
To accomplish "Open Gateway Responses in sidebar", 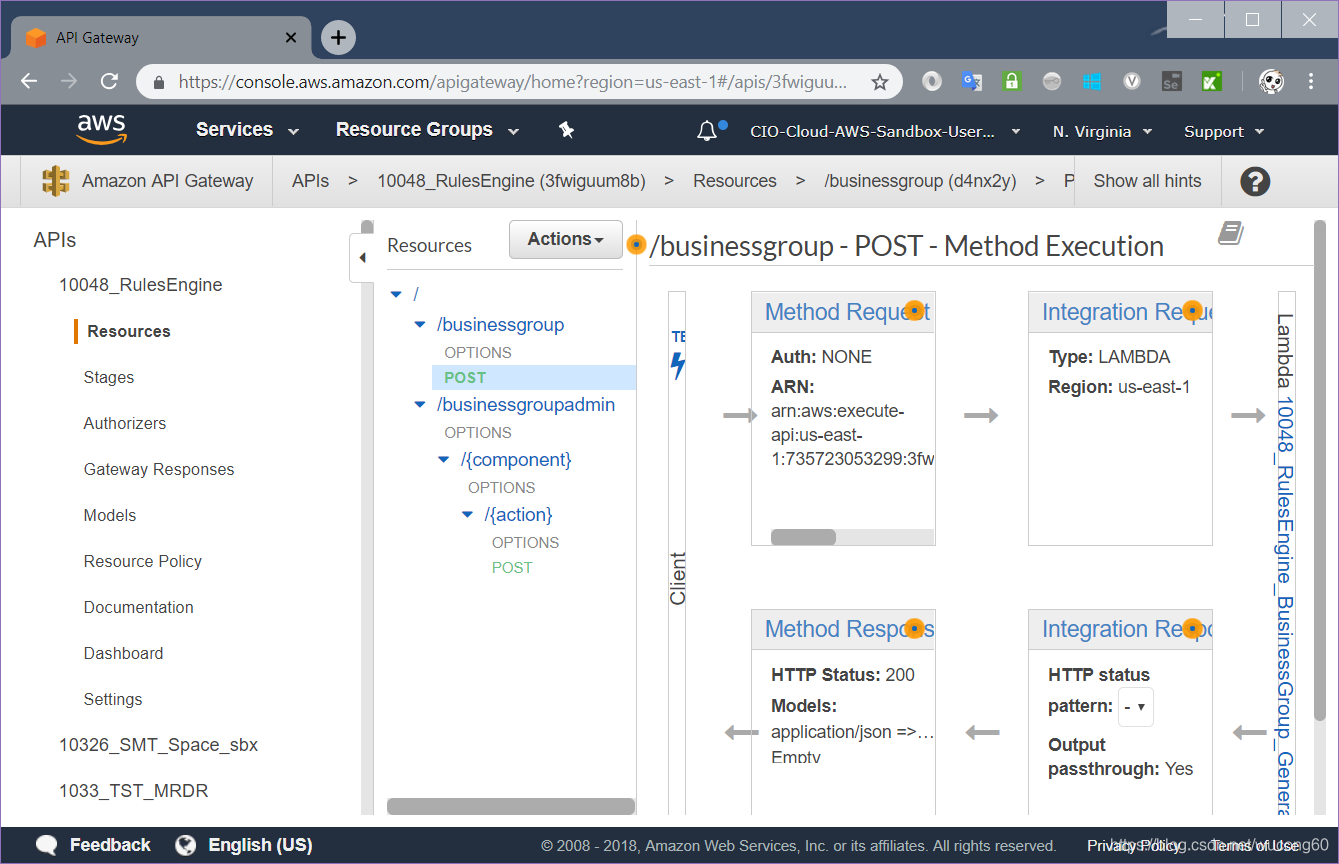I will 159,469.
